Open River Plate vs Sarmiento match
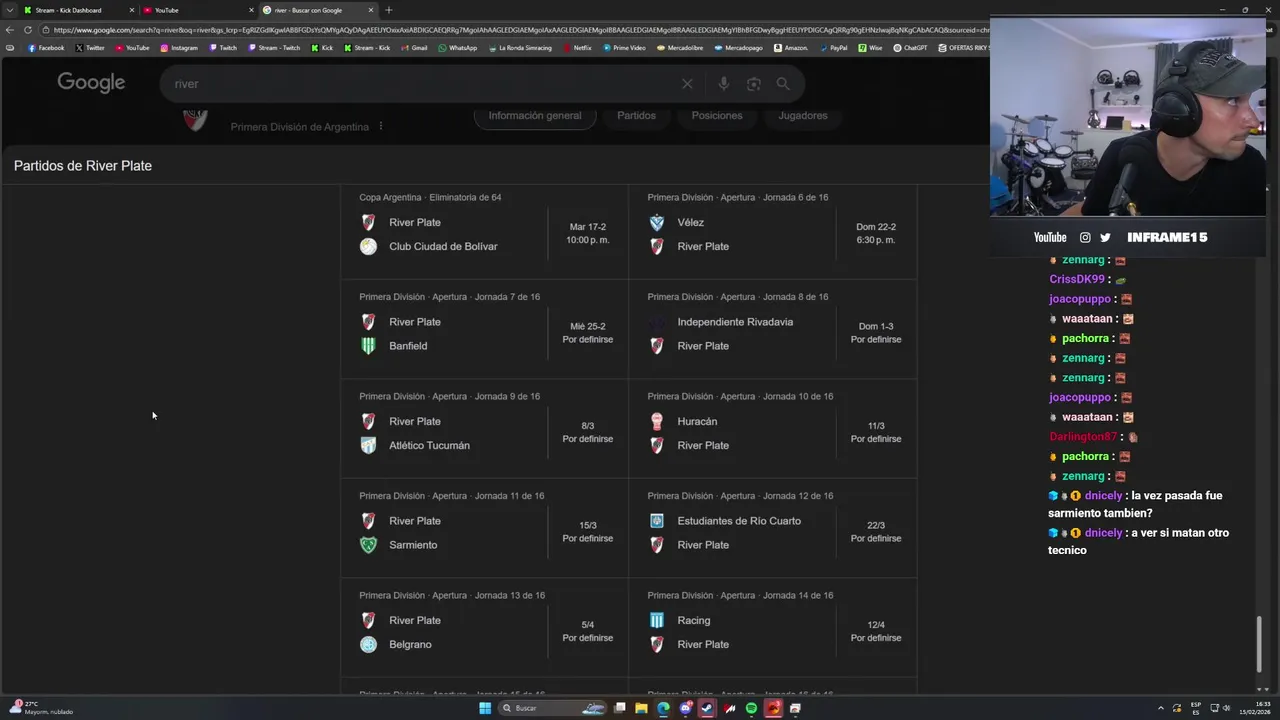 (x=484, y=528)
